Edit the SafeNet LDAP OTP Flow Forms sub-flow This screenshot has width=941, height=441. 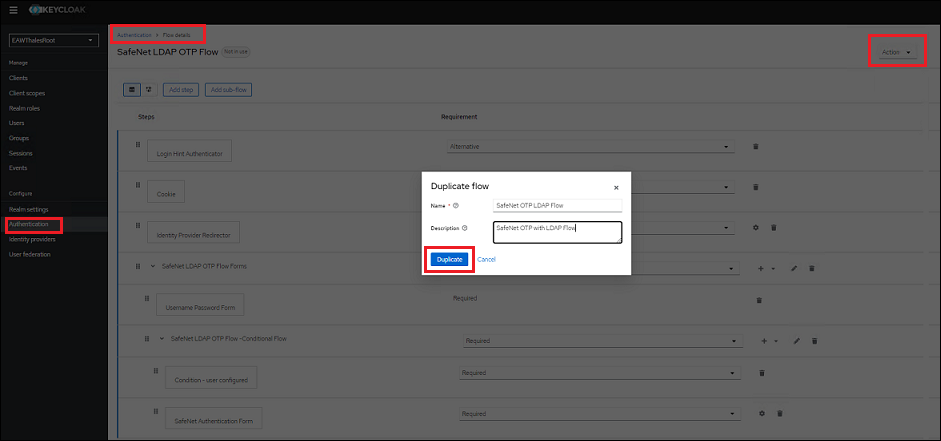point(796,268)
